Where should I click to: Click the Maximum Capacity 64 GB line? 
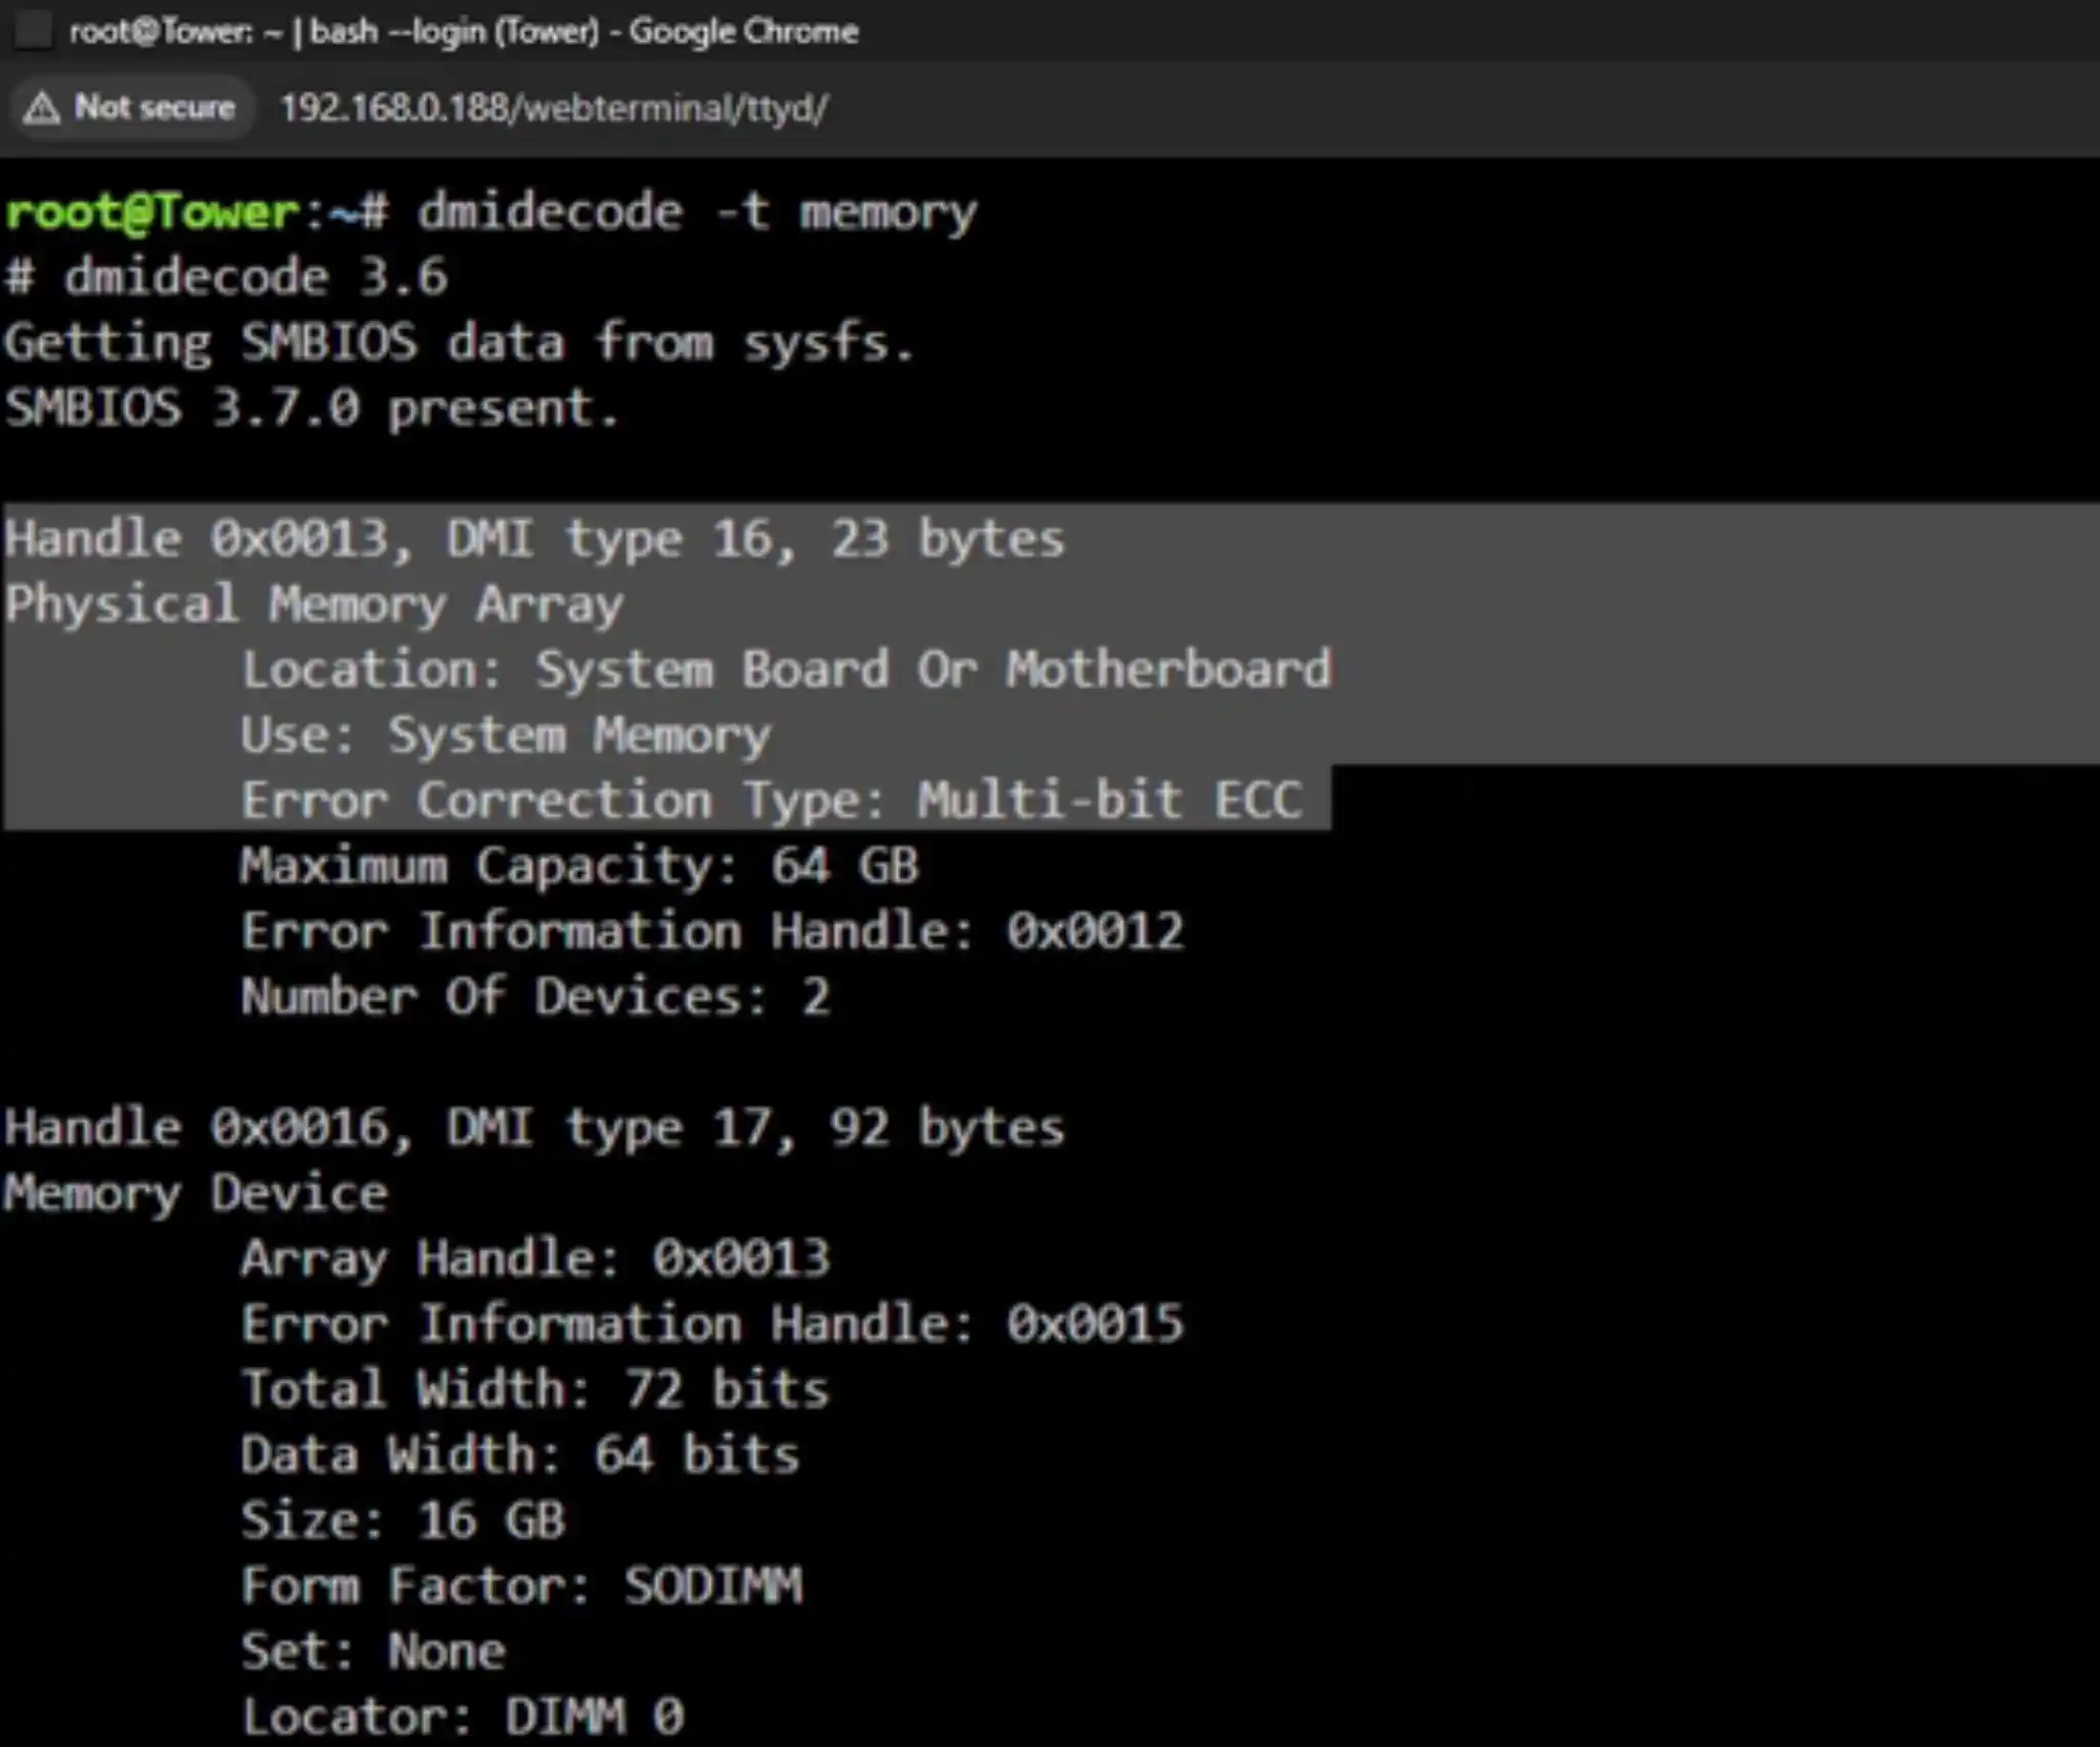(579, 866)
